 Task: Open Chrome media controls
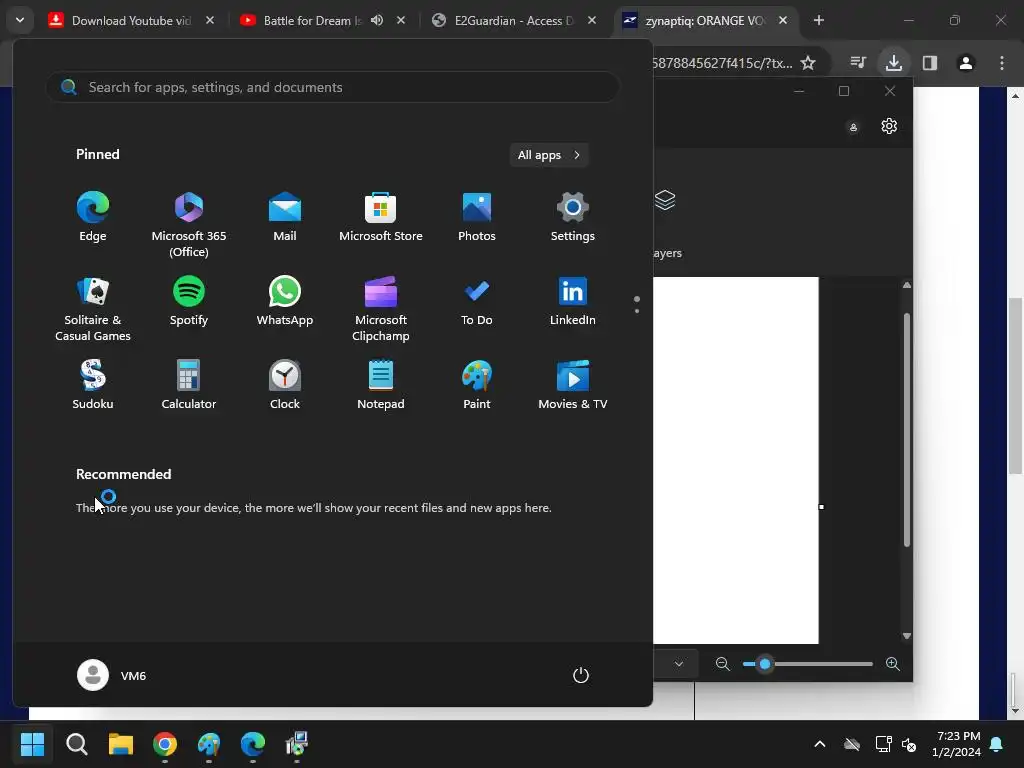[x=858, y=63]
